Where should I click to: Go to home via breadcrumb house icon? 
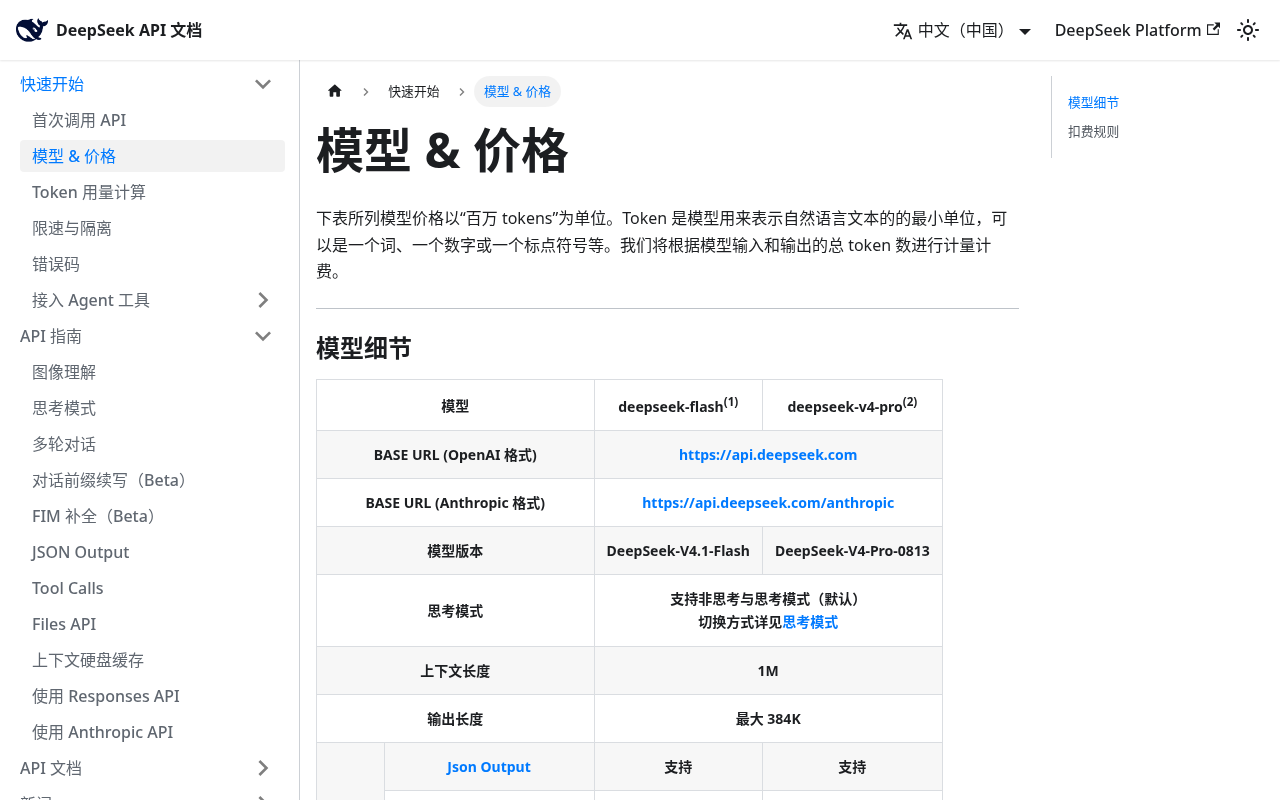(335, 91)
